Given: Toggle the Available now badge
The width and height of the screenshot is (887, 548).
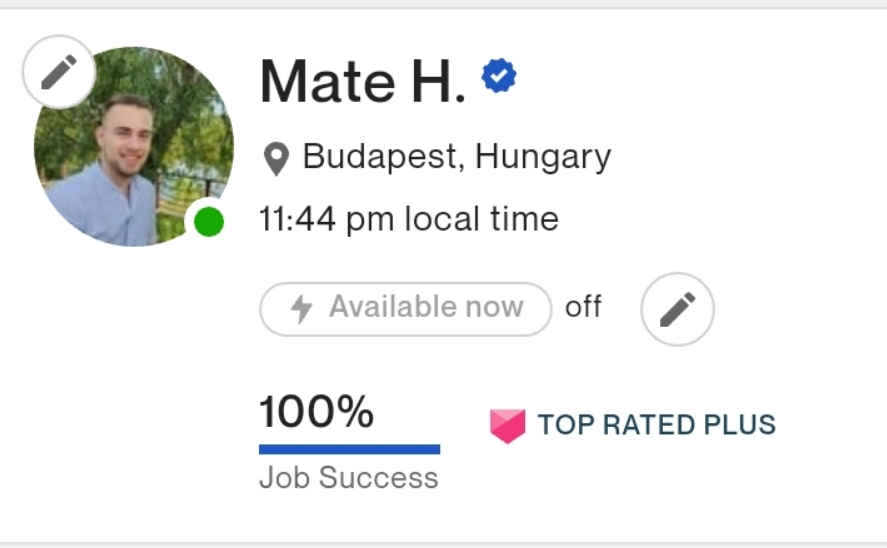Looking at the screenshot, I should click(405, 308).
